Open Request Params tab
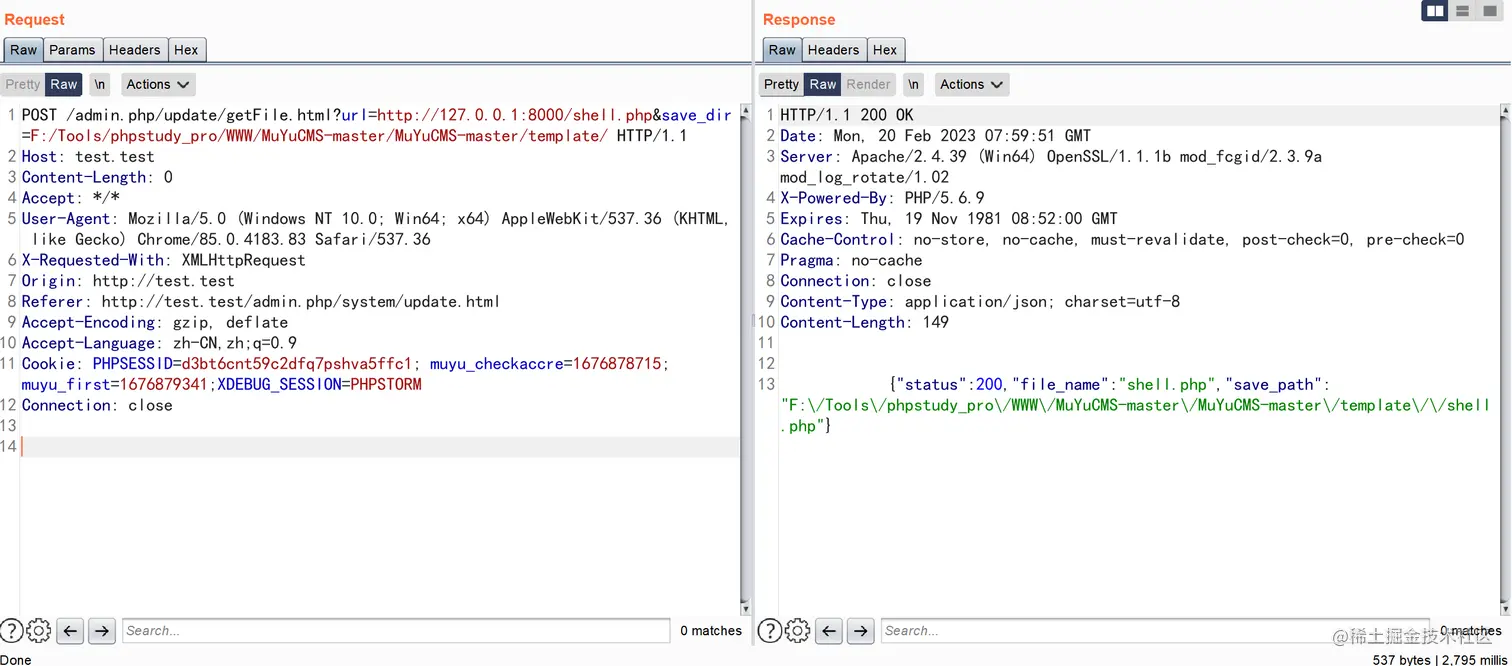The height and width of the screenshot is (666, 1512). (72, 50)
